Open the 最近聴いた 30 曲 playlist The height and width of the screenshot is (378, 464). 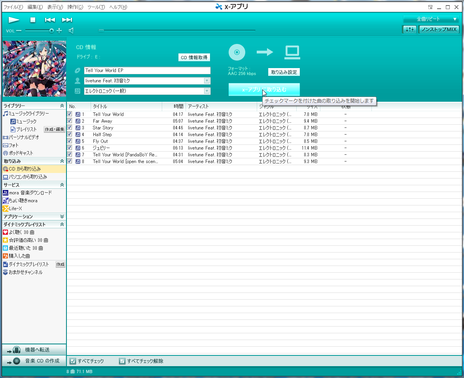coord(23,248)
